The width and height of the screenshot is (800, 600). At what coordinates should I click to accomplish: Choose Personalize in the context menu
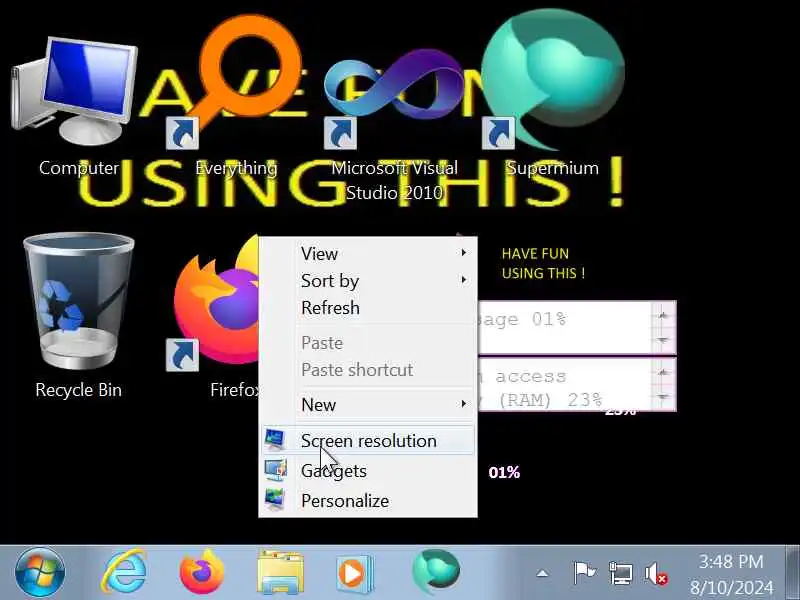click(x=368, y=501)
